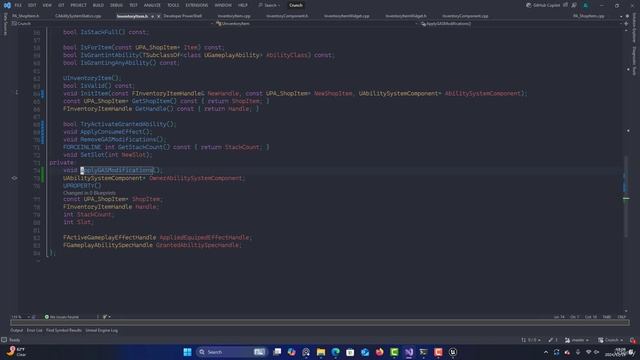This screenshot has width=640, height=360.
Task: Open Firefox from the taskbar
Action: pyautogui.click(x=380, y=352)
